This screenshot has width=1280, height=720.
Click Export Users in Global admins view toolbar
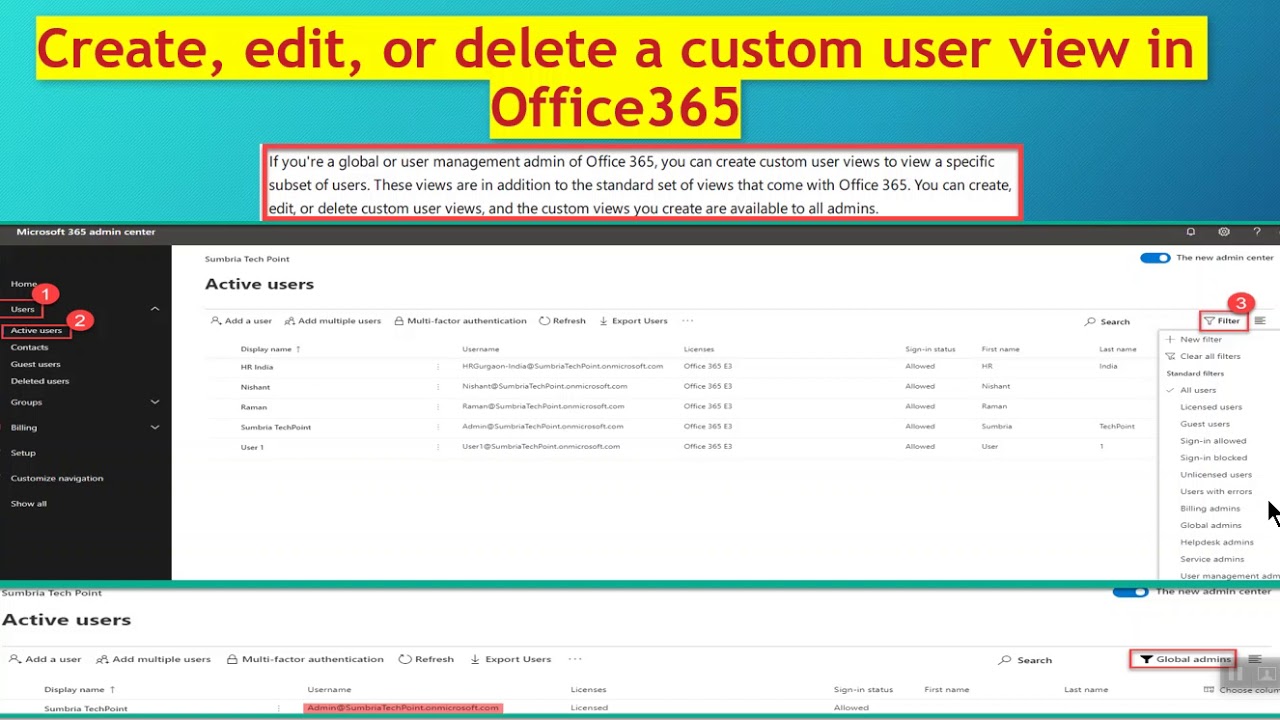(510, 659)
